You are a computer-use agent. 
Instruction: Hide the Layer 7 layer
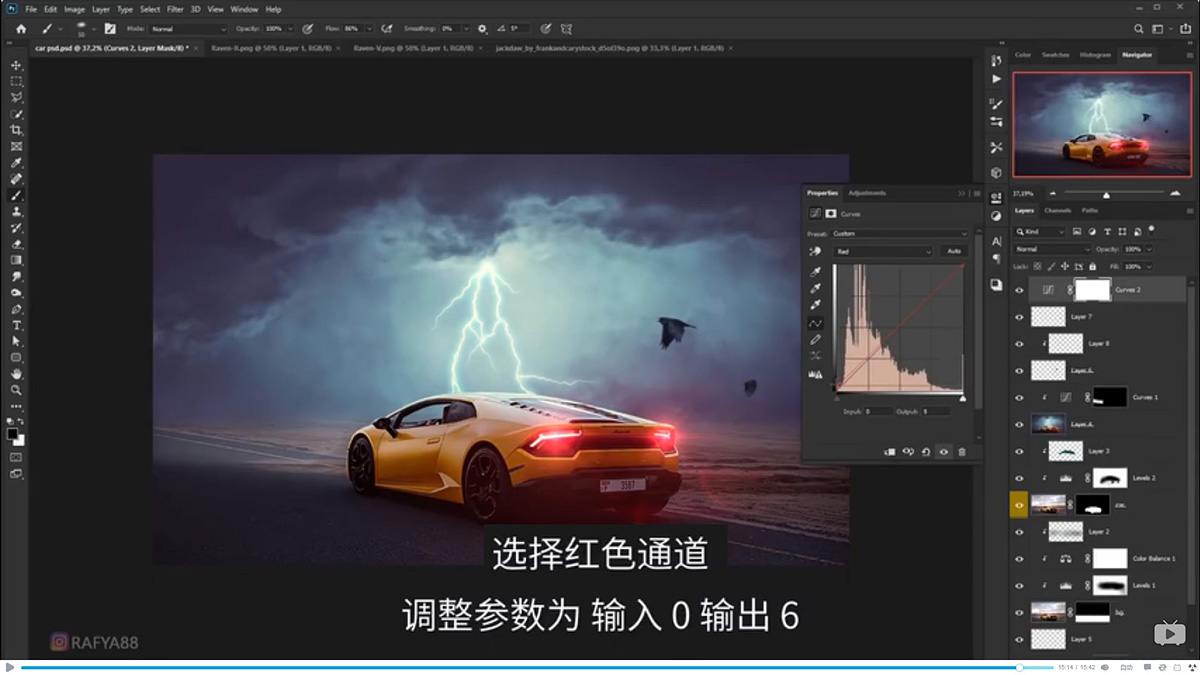(1019, 316)
